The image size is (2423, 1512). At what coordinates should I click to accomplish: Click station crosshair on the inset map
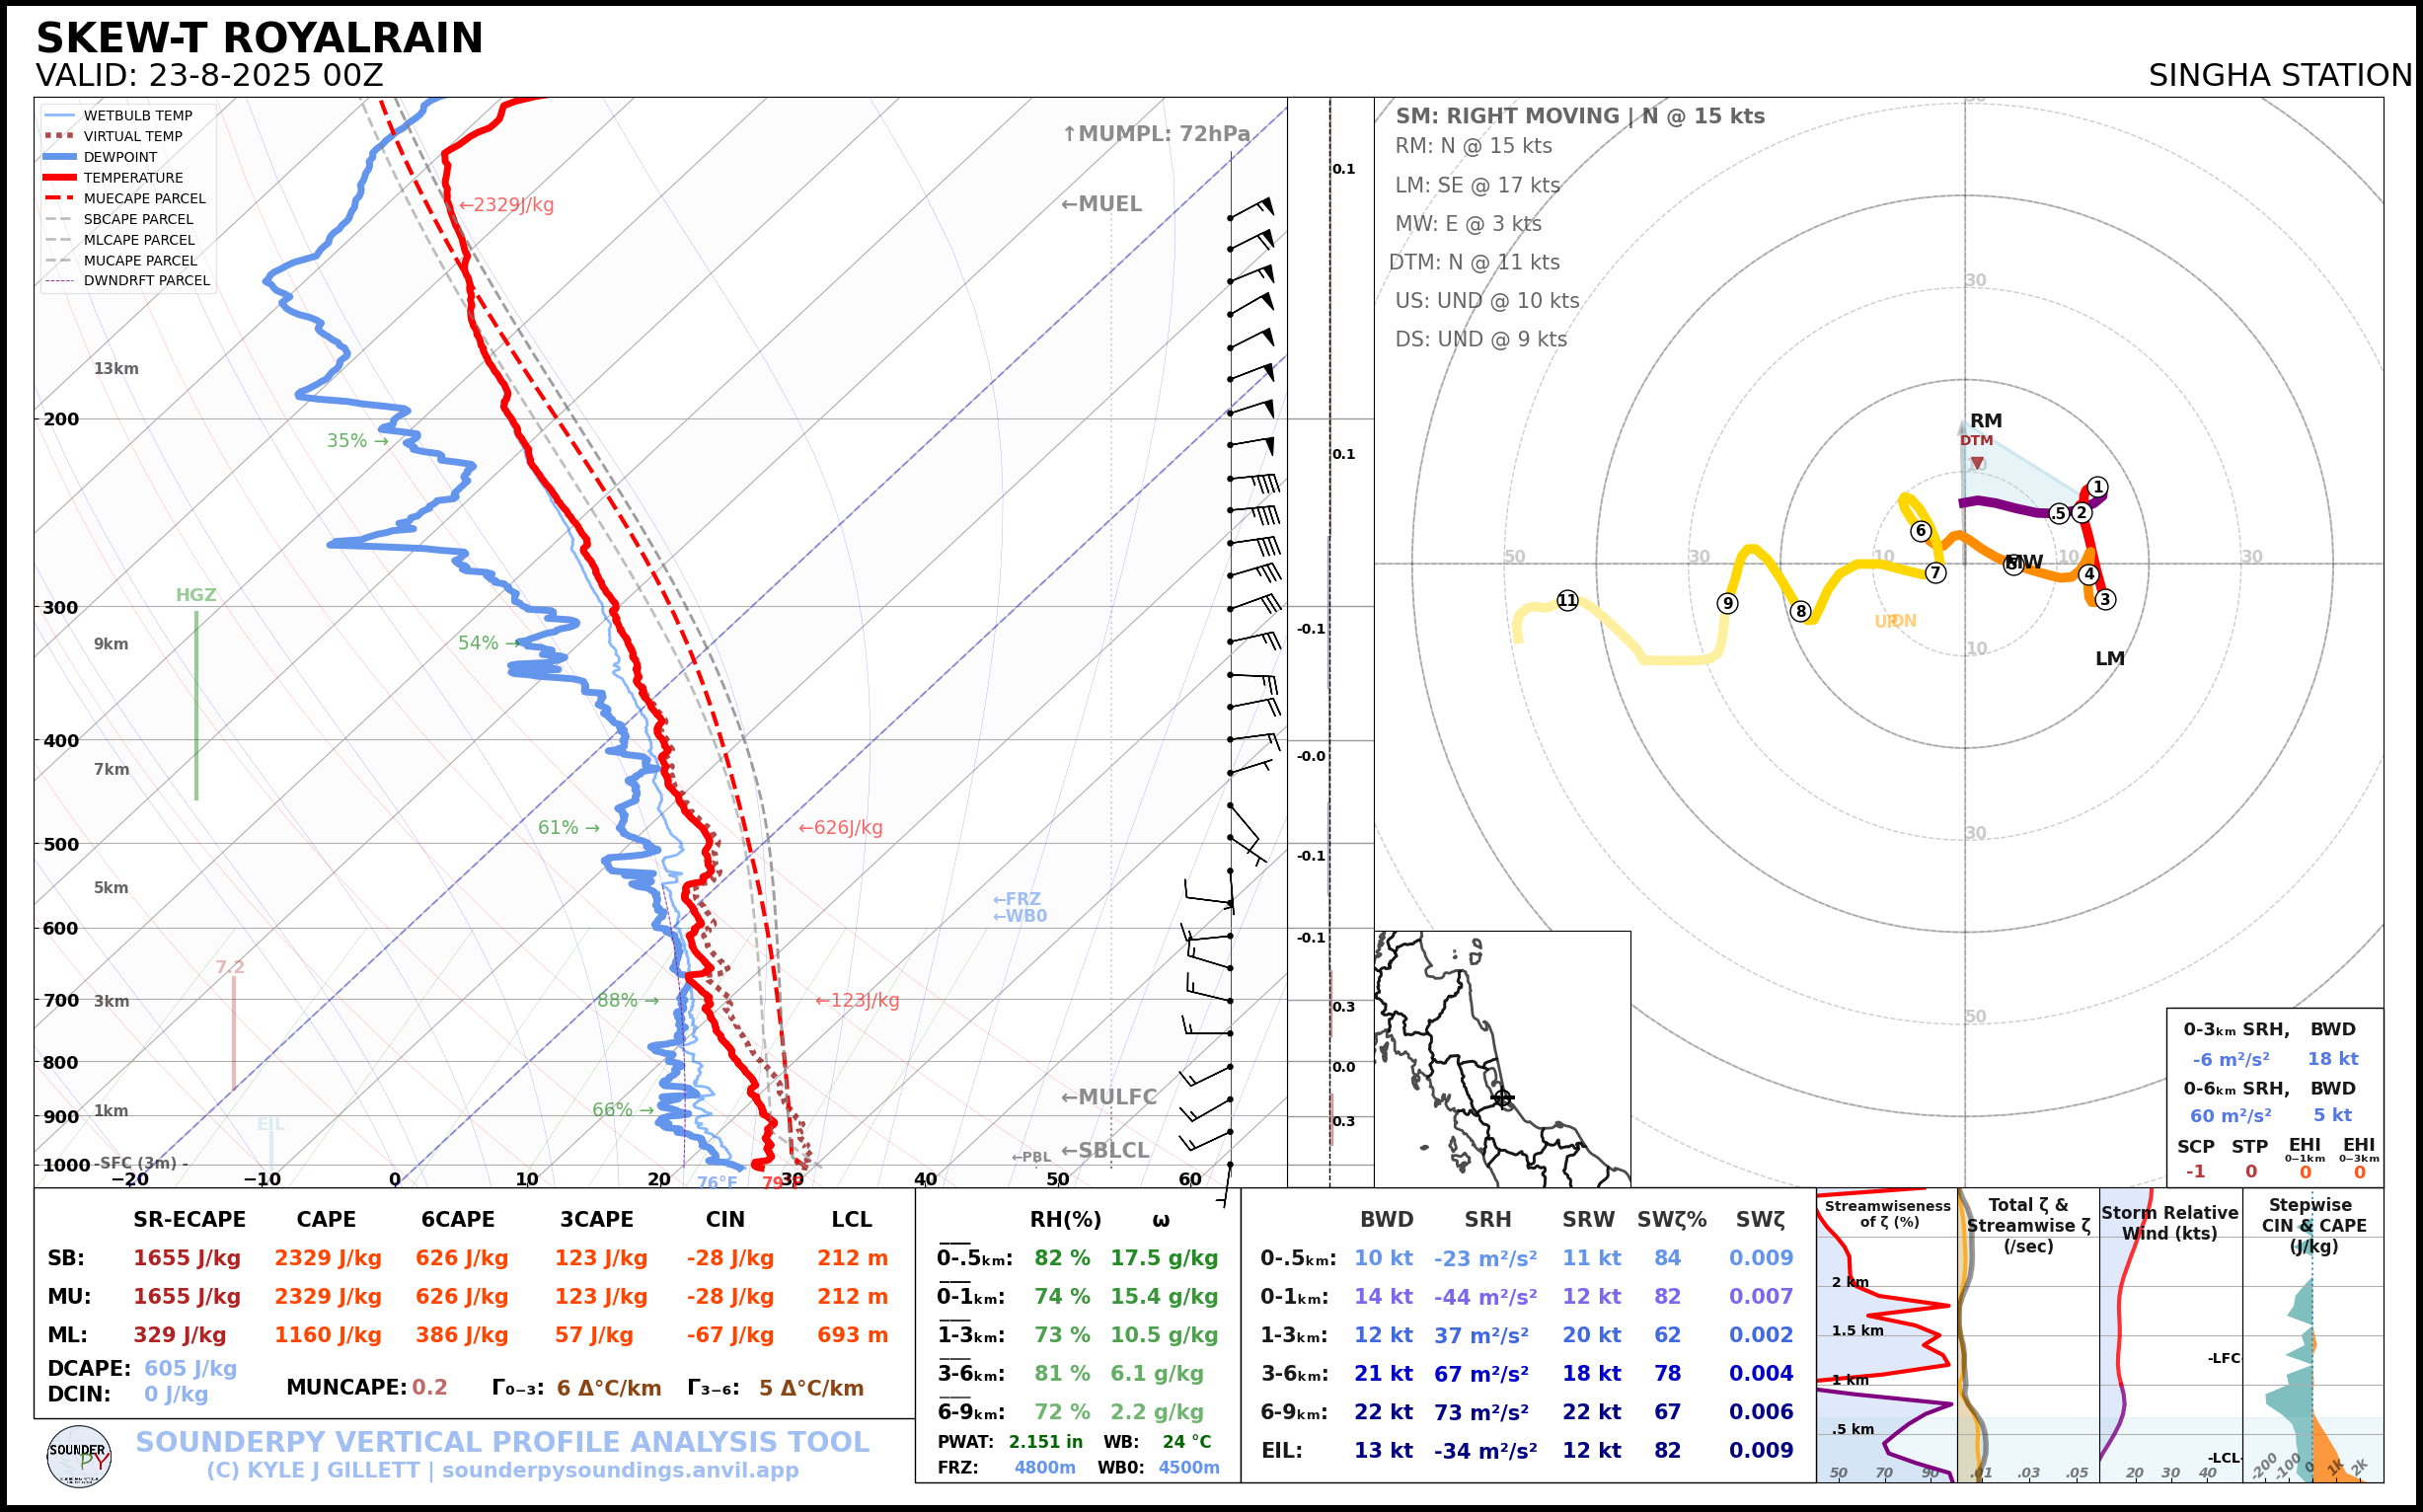coord(1502,1098)
